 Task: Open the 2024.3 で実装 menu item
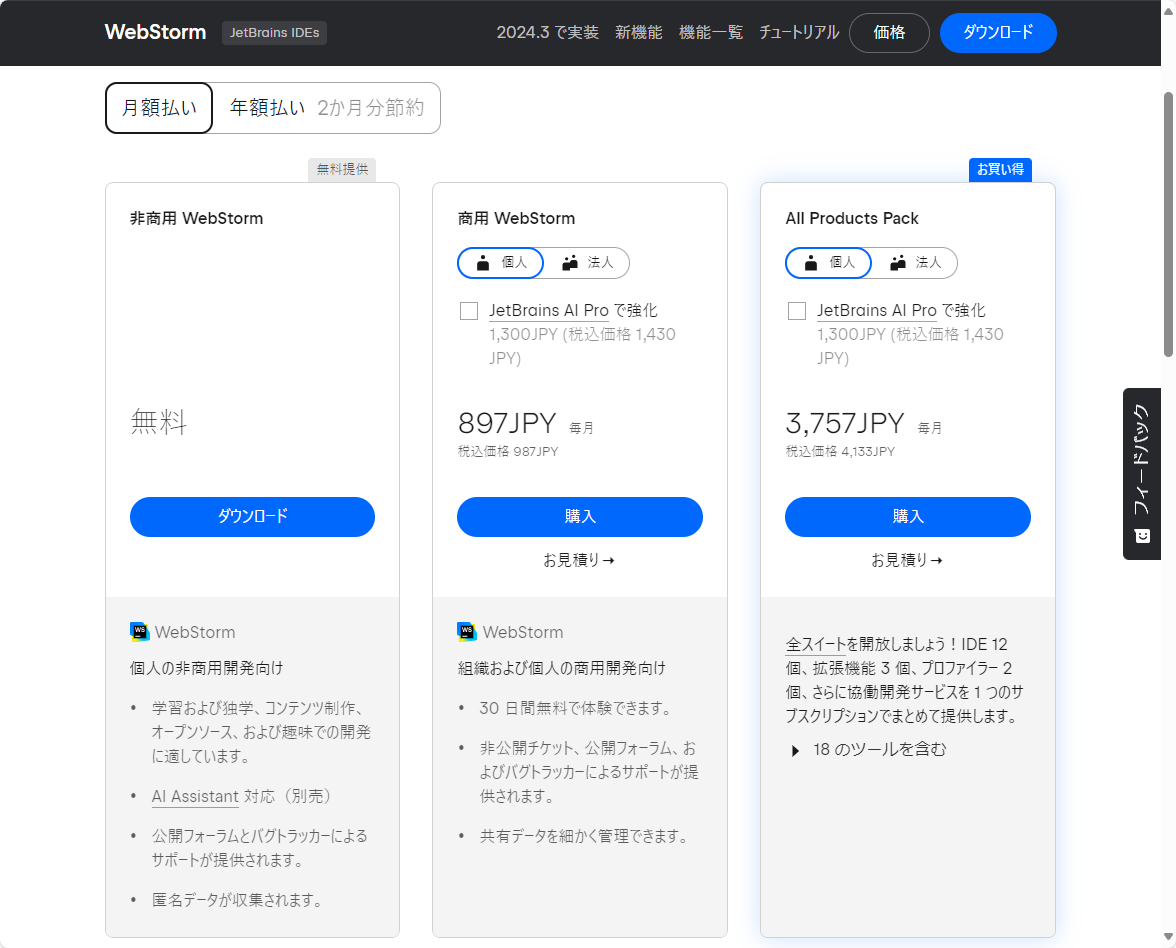(x=548, y=32)
